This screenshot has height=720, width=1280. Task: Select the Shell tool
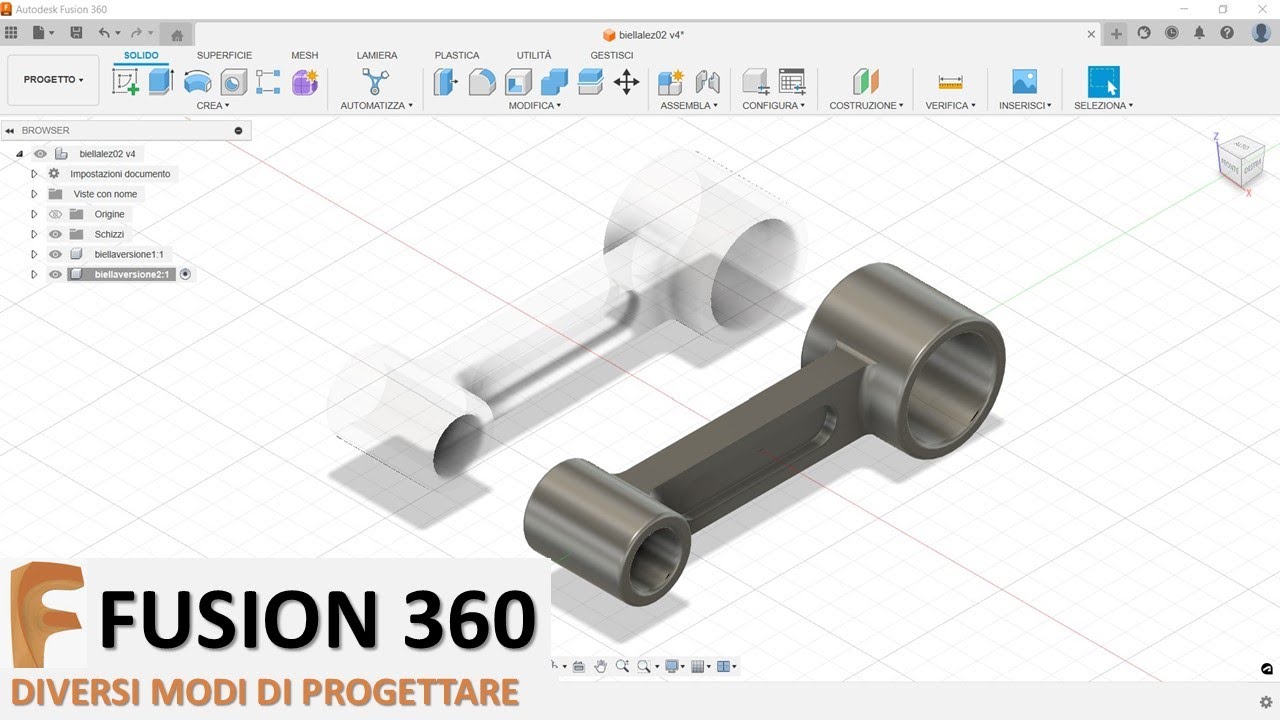click(518, 82)
